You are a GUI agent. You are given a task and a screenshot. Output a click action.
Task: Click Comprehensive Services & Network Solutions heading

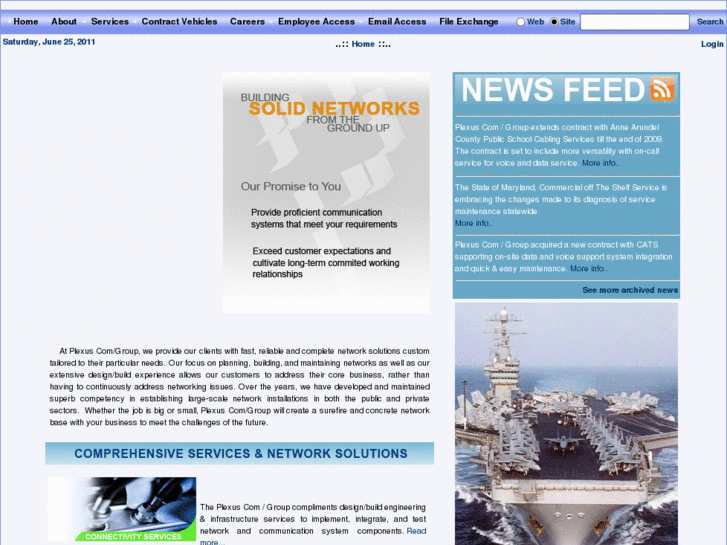(240, 454)
